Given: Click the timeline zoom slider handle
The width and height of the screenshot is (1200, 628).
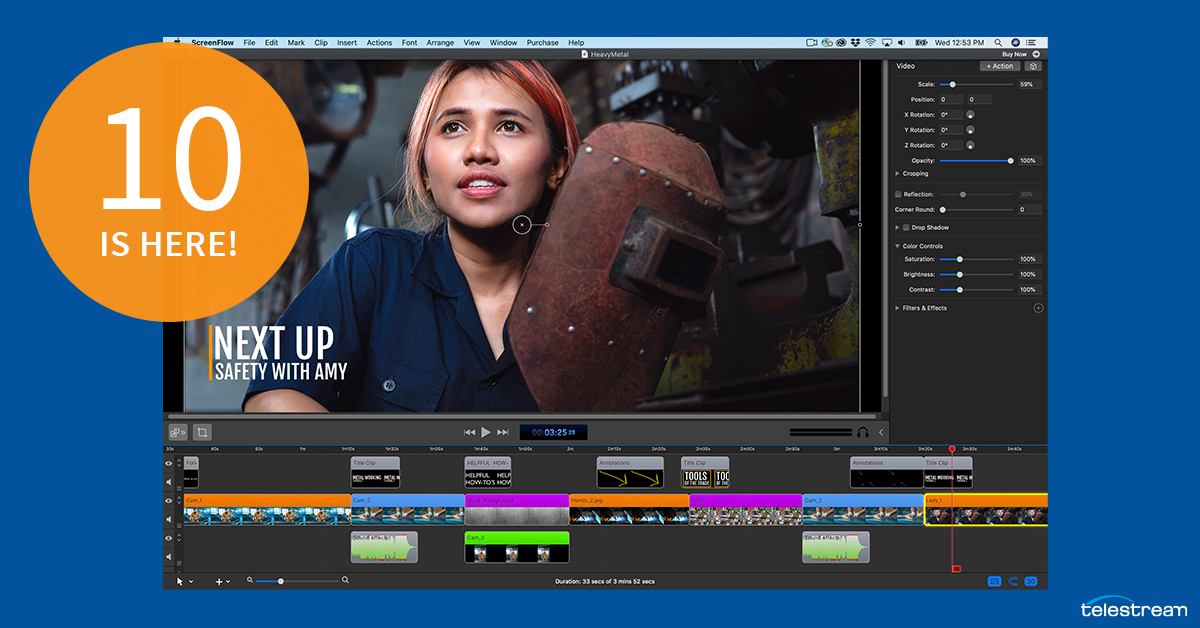Looking at the screenshot, I should pyautogui.click(x=281, y=581).
